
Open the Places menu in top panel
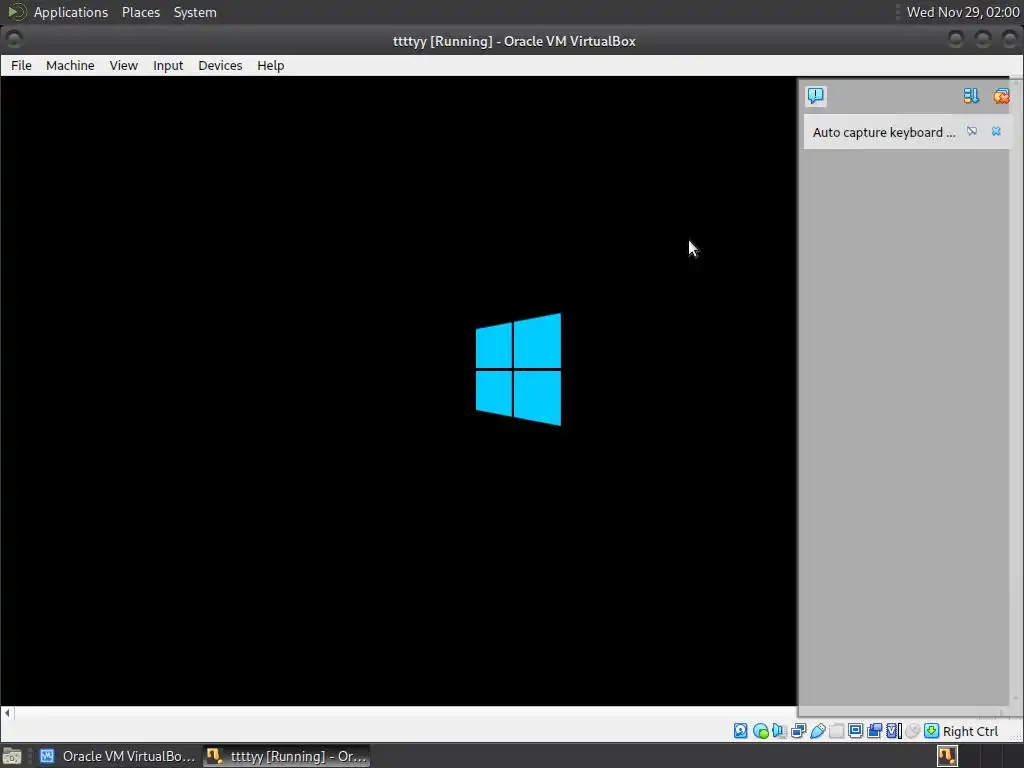[x=140, y=12]
